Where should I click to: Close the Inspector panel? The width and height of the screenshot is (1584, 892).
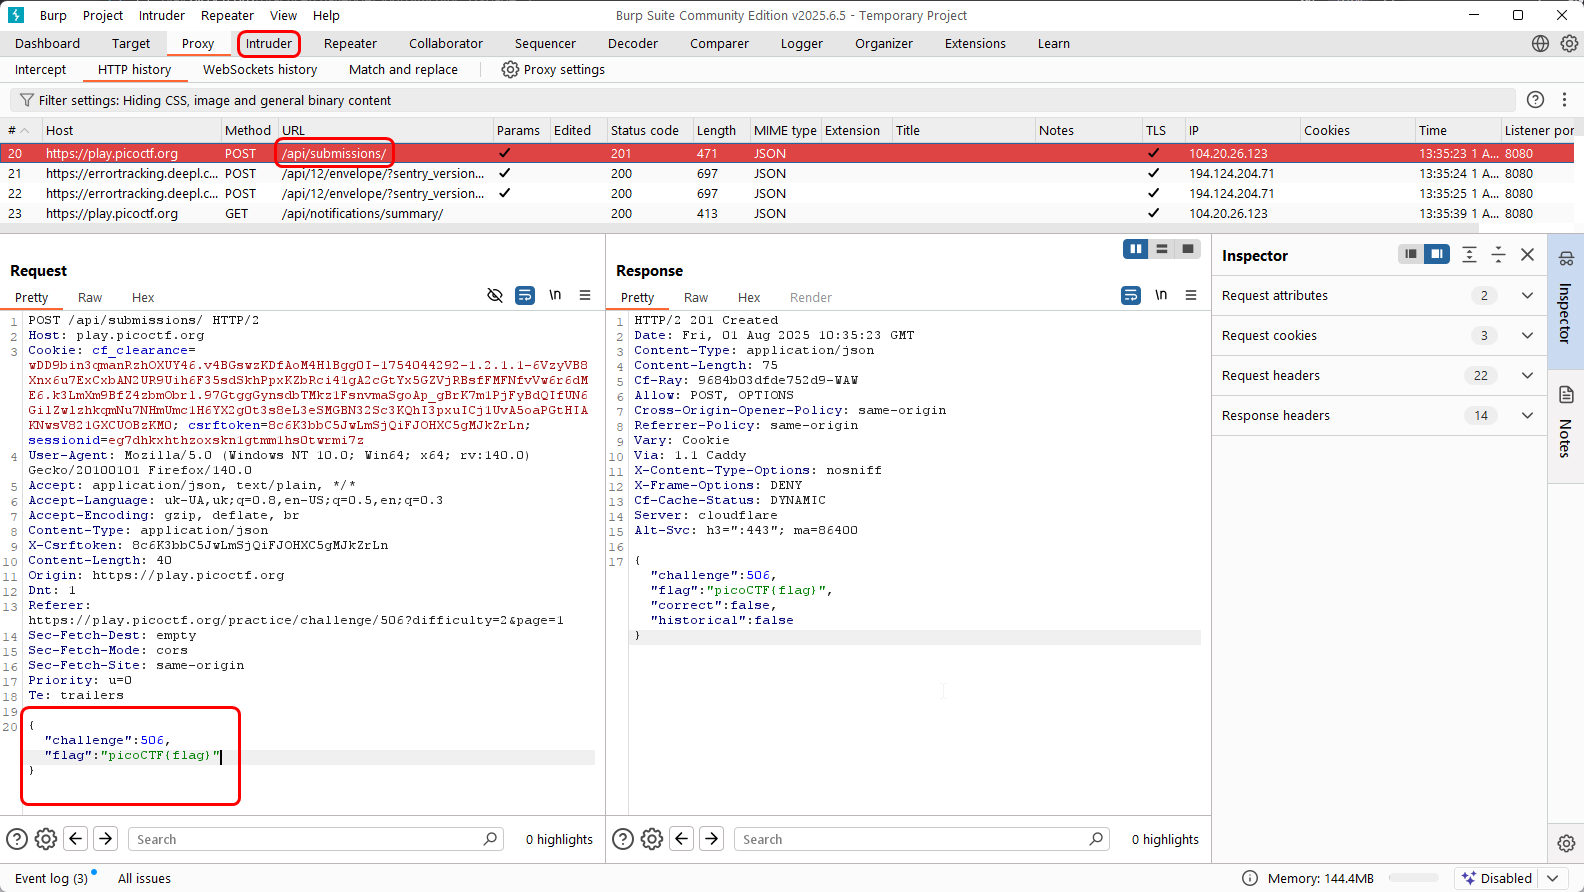(x=1527, y=255)
